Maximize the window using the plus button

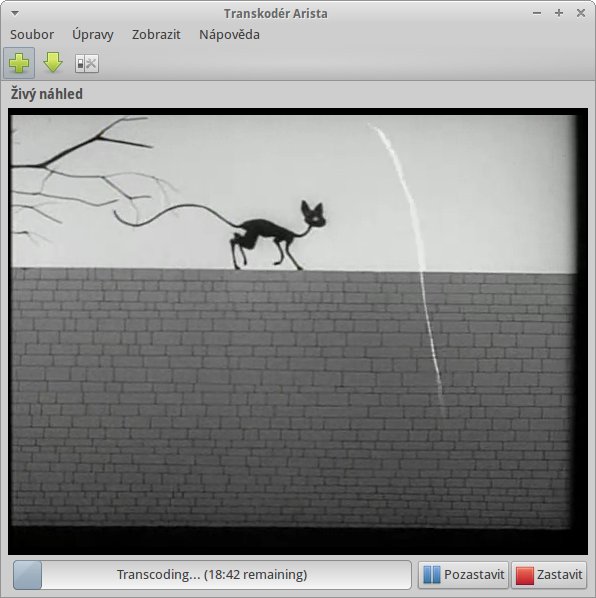559,13
